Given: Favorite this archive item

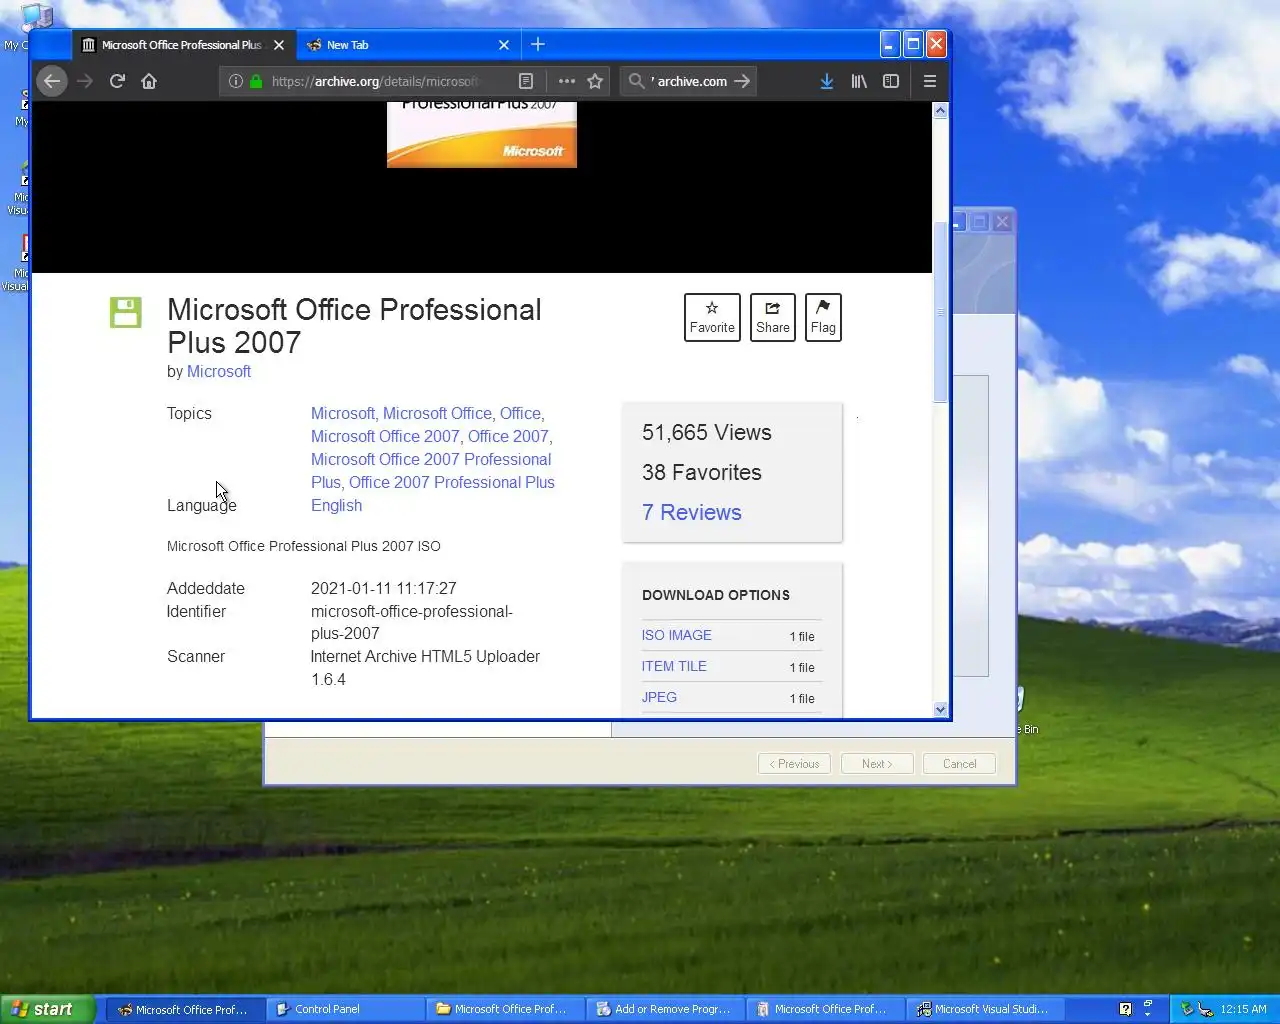Looking at the screenshot, I should tap(712, 317).
